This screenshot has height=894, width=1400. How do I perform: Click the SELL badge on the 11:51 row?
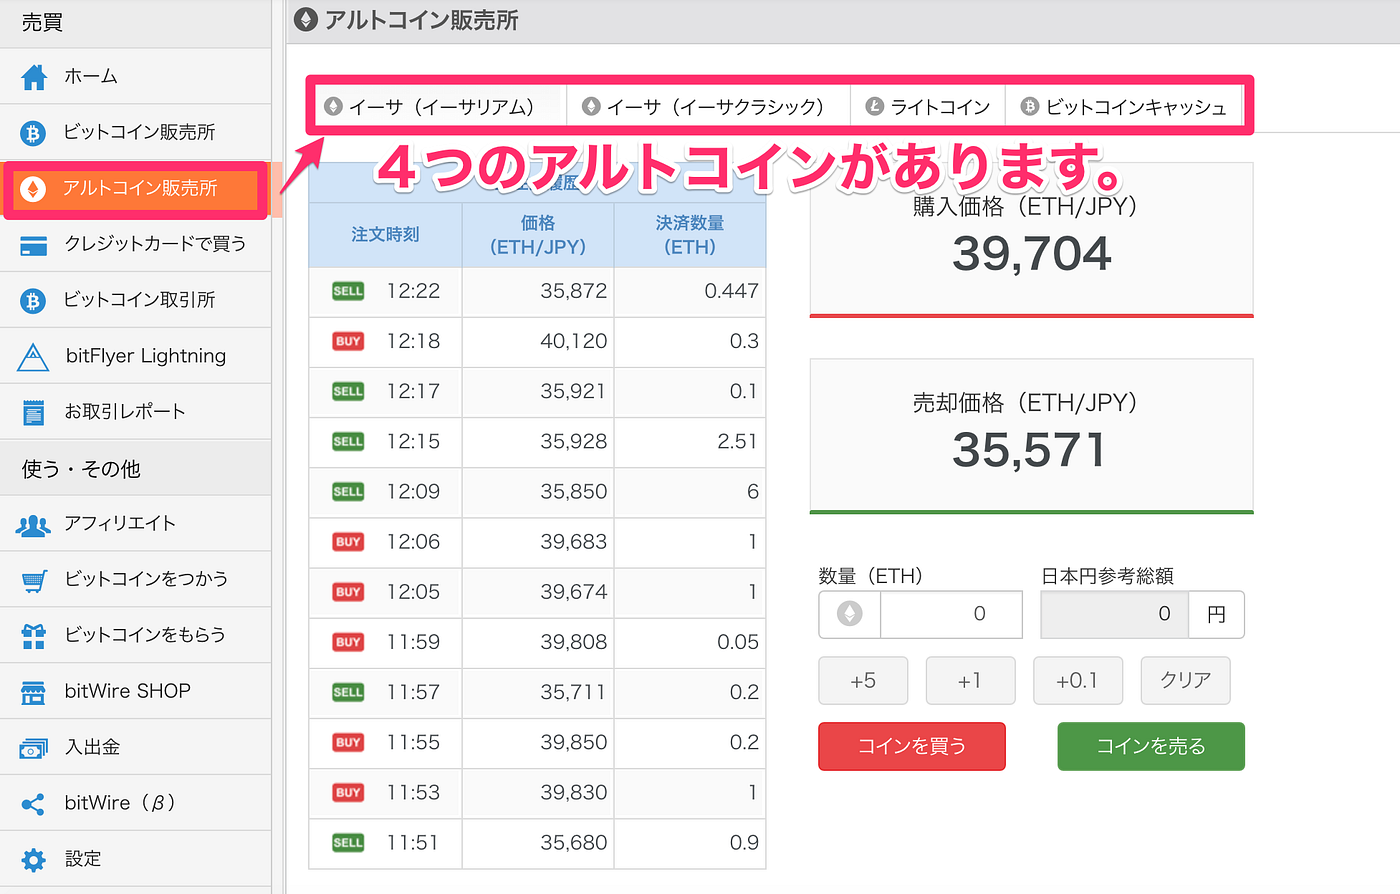348,842
